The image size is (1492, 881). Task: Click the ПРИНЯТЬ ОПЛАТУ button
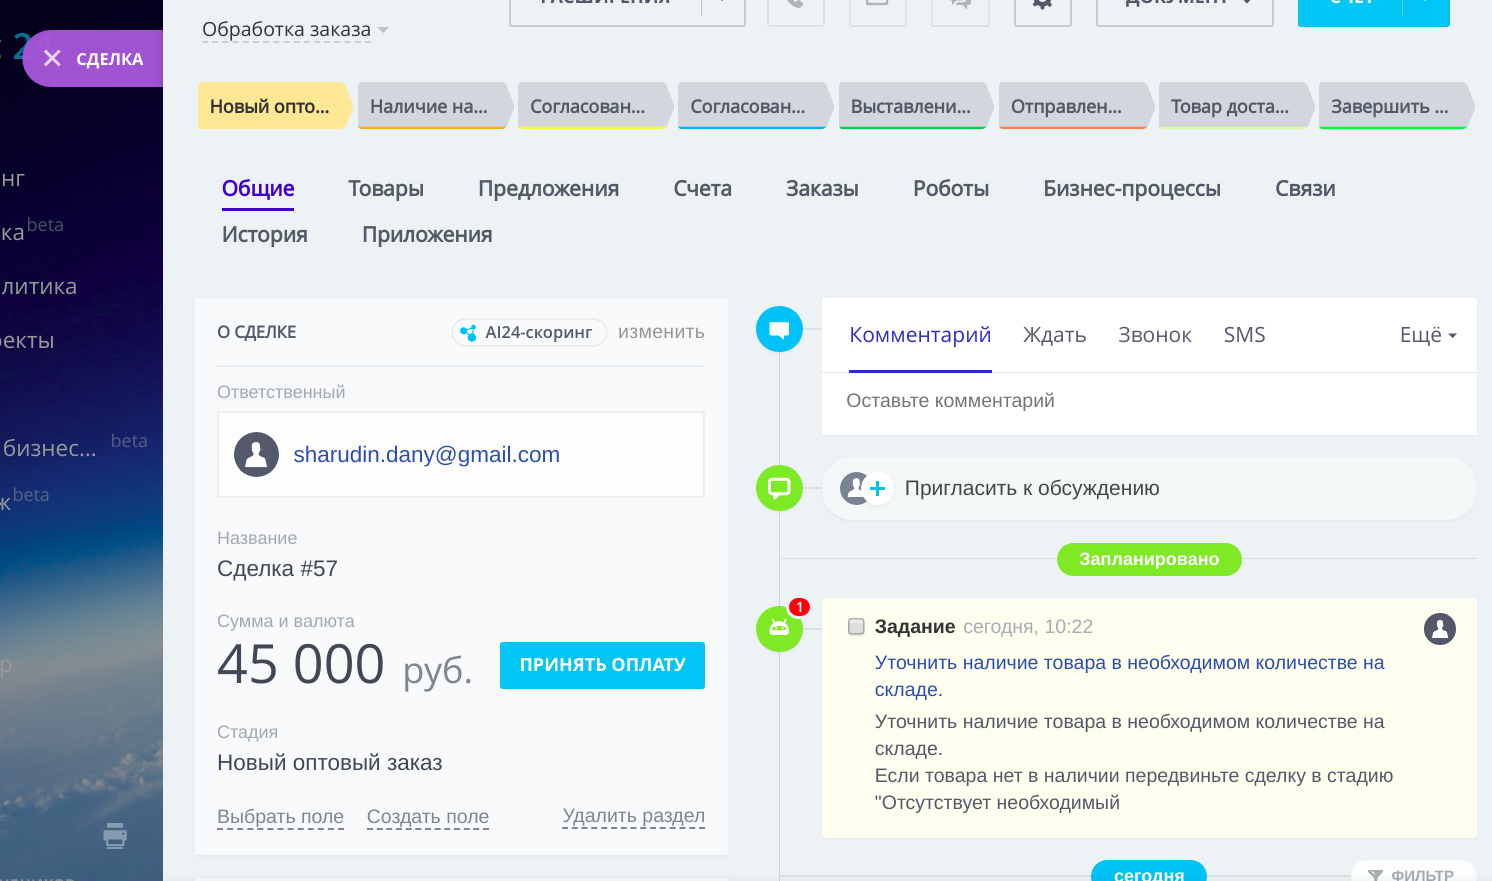(x=602, y=665)
